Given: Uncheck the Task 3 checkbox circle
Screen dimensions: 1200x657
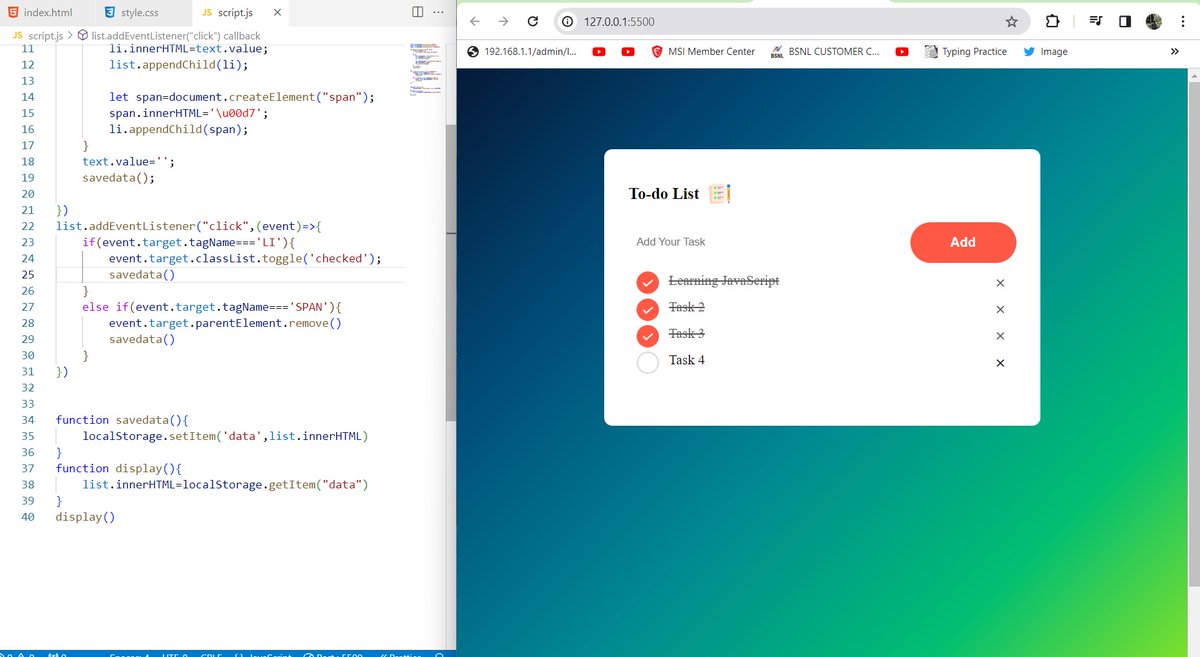Looking at the screenshot, I should click(x=647, y=335).
